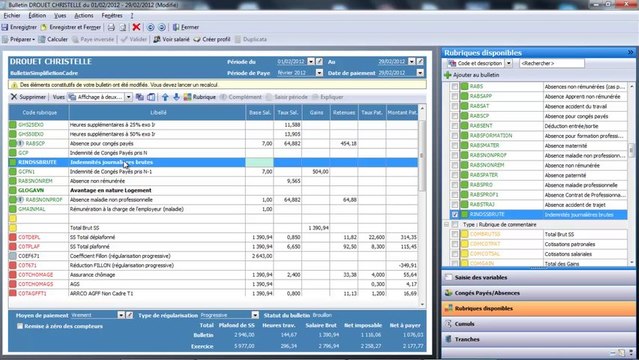Collapse Type : Rubrique de commentaire group

tap(447, 225)
